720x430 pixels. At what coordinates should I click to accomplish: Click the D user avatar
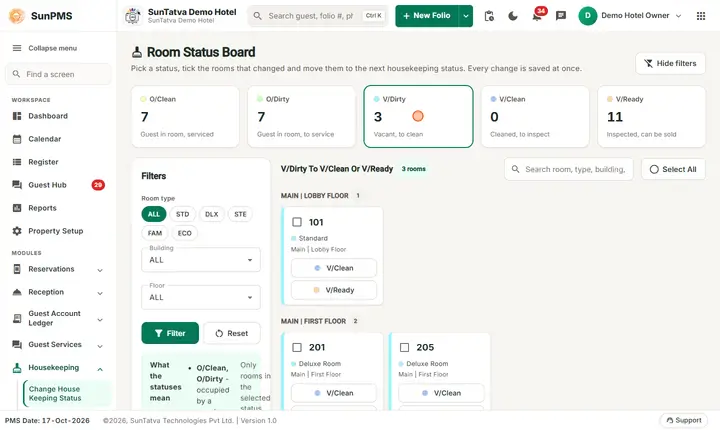[x=587, y=16]
